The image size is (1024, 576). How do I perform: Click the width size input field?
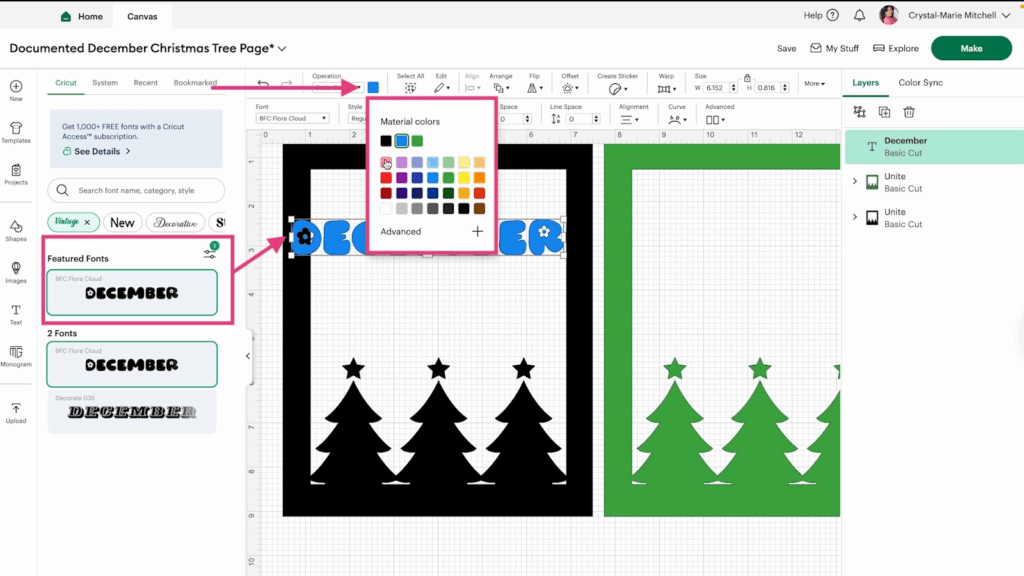pyautogui.click(x=716, y=88)
